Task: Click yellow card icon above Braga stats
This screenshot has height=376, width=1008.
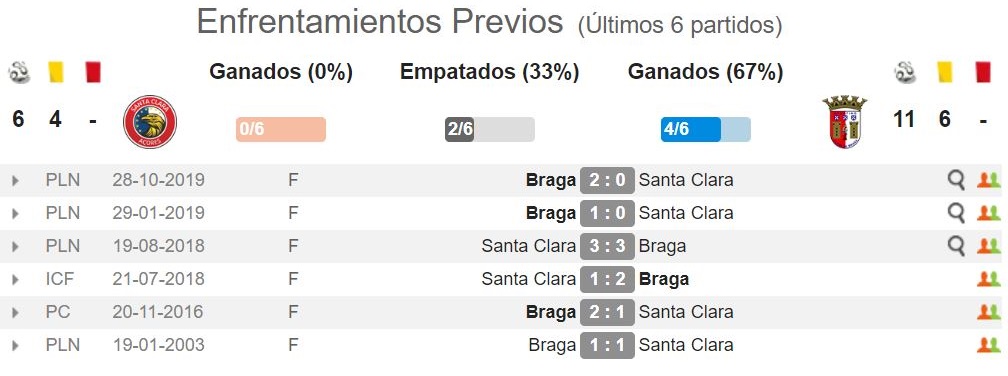Action: pos(944,72)
